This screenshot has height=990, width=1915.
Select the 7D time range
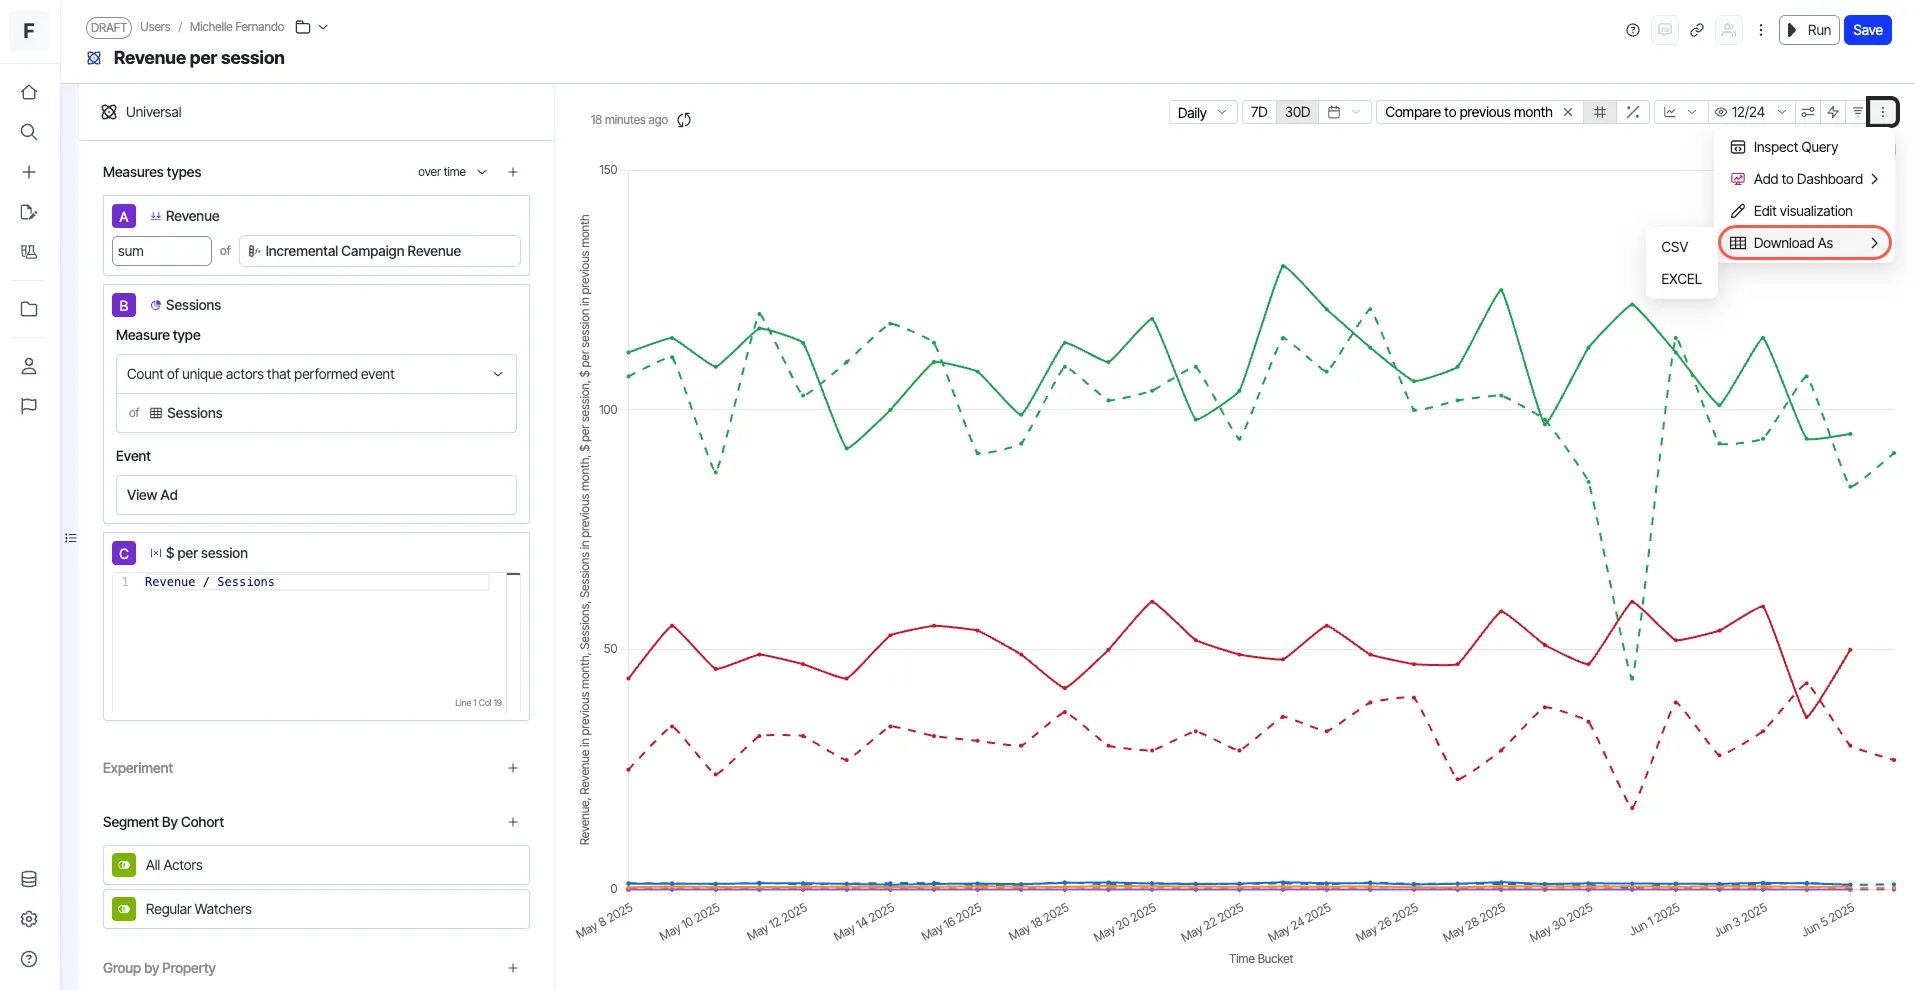[1259, 112]
